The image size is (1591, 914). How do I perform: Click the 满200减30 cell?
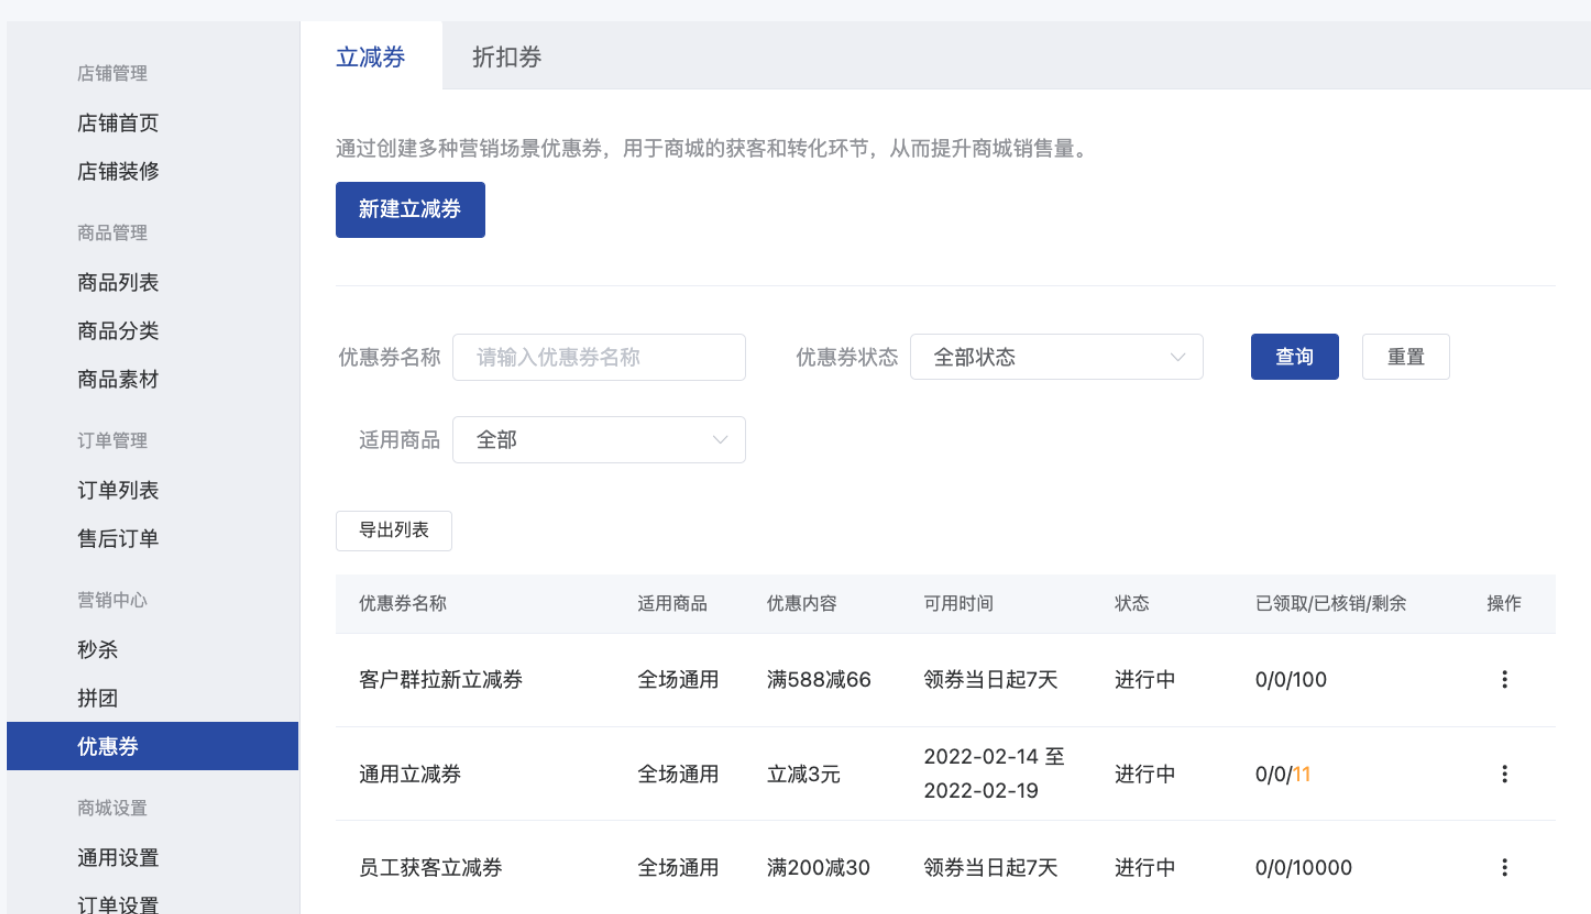[x=818, y=867]
